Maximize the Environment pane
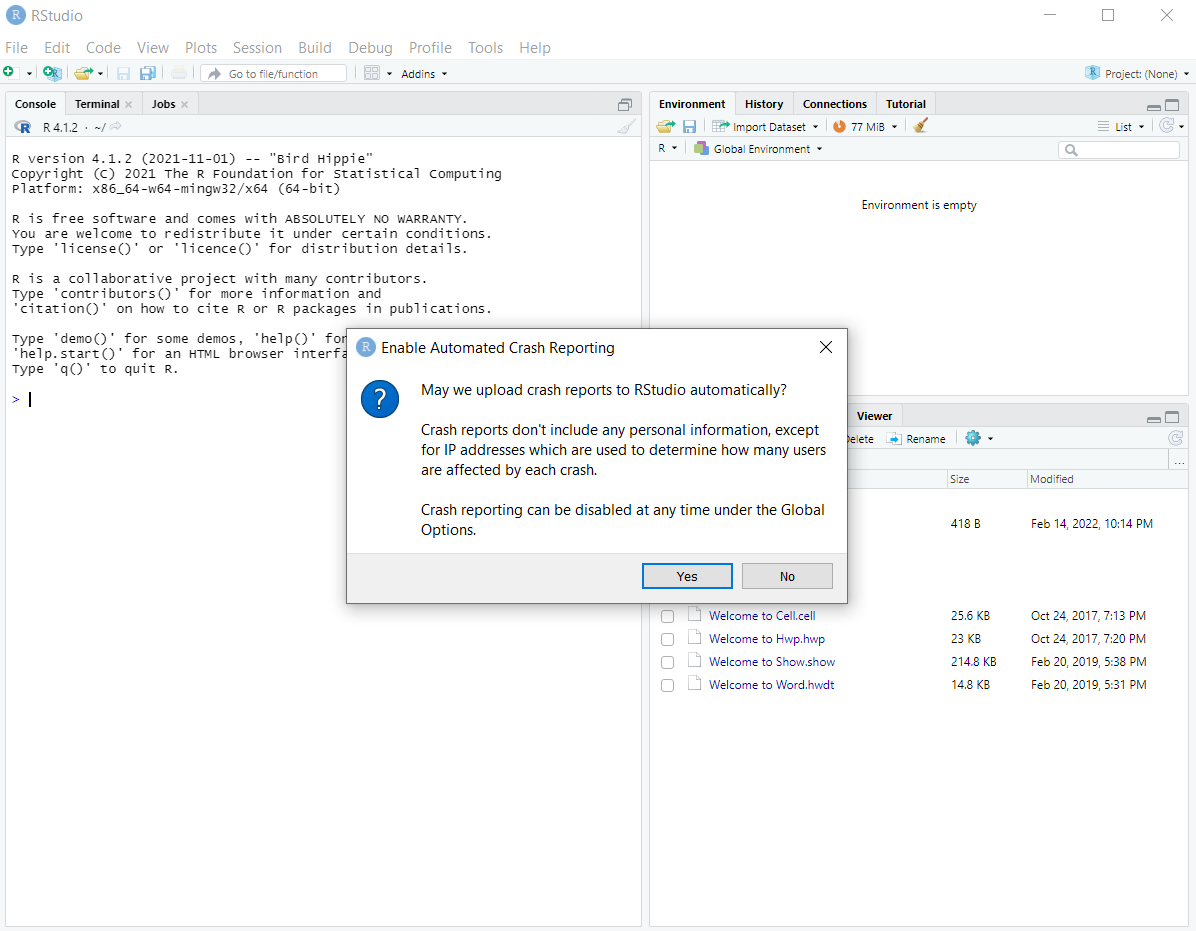The image size is (1196, 931). [1172, 105]
